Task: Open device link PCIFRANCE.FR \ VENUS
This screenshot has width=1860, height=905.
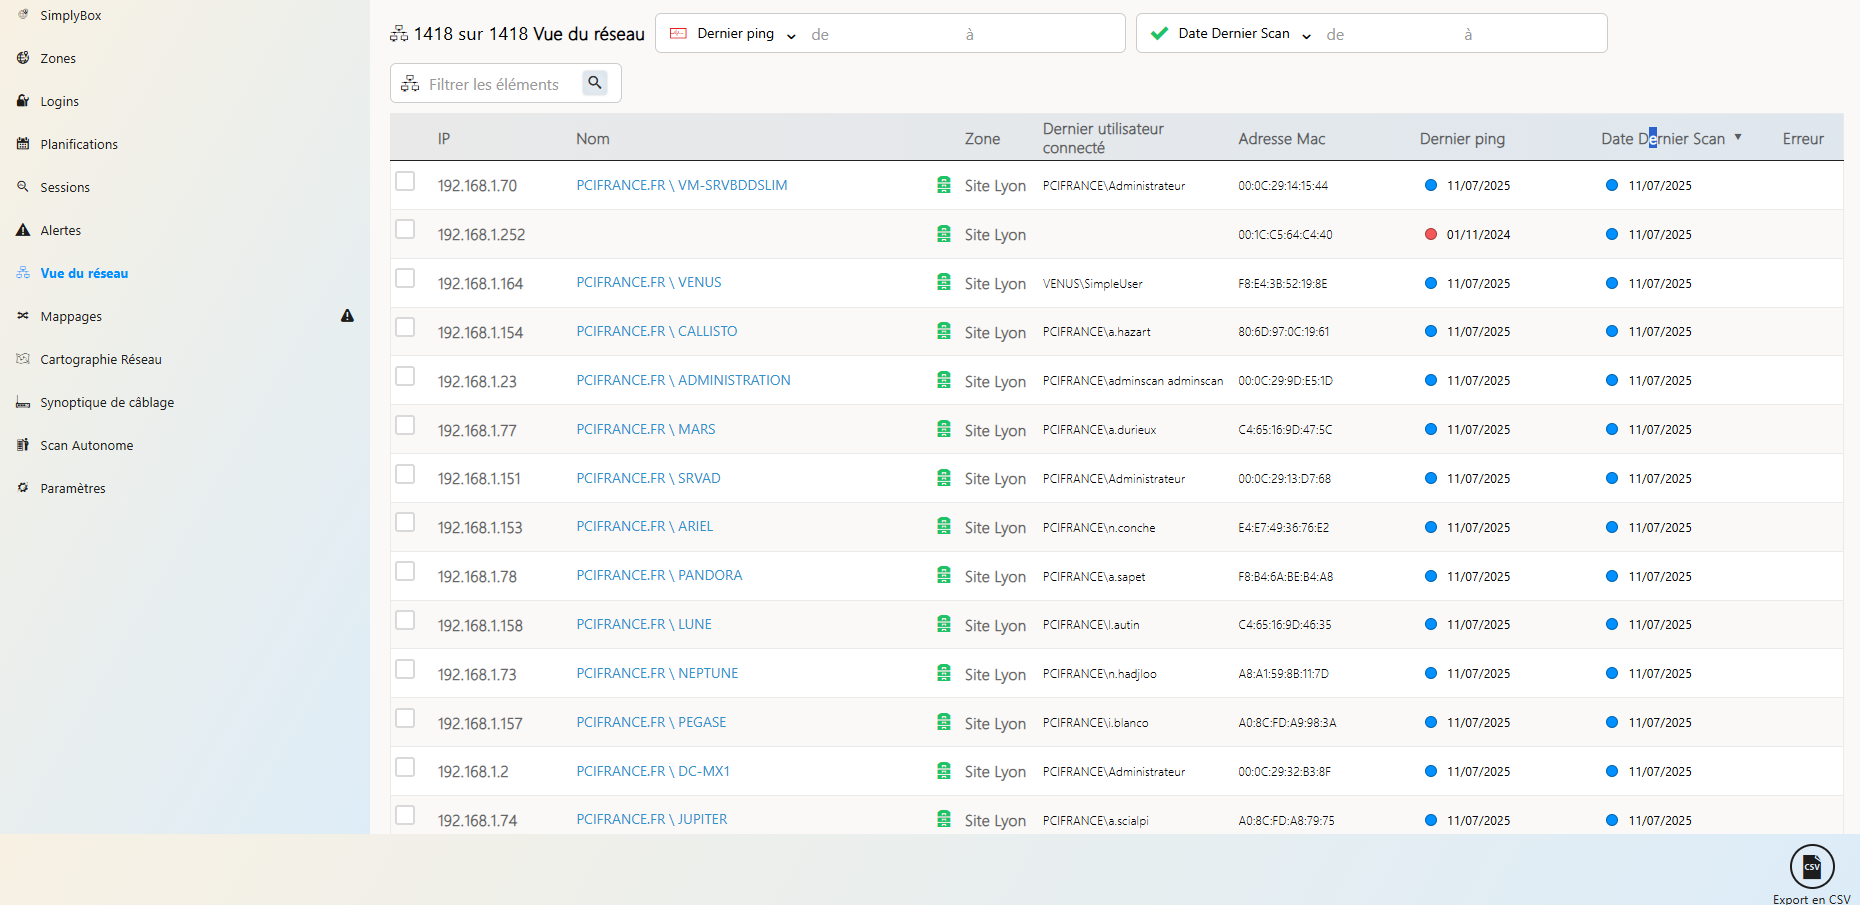Action: (x=648, y=282)
